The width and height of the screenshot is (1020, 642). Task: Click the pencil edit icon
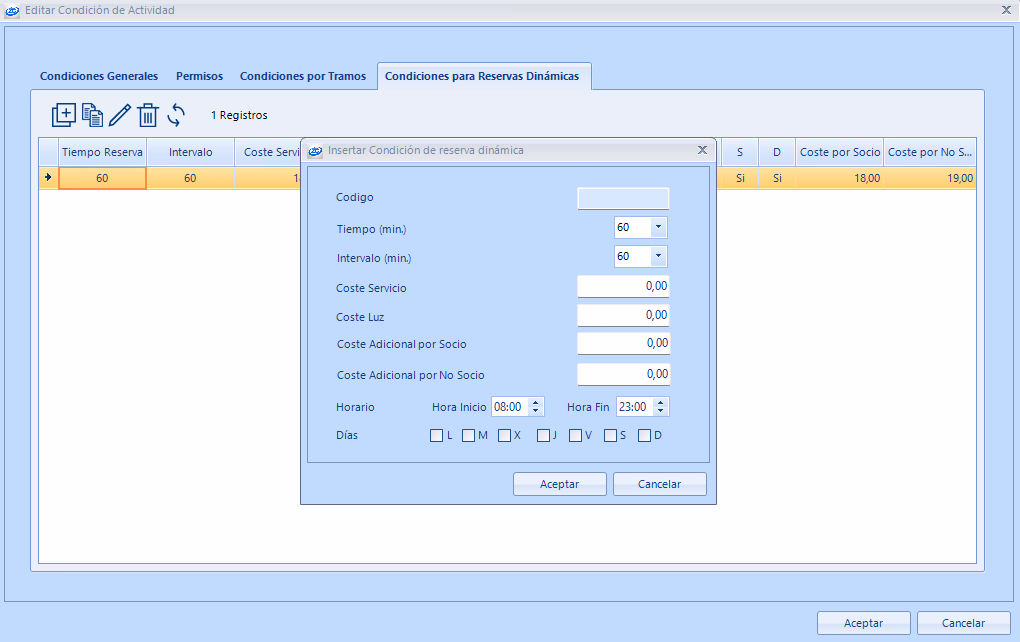tap(120, 115)
